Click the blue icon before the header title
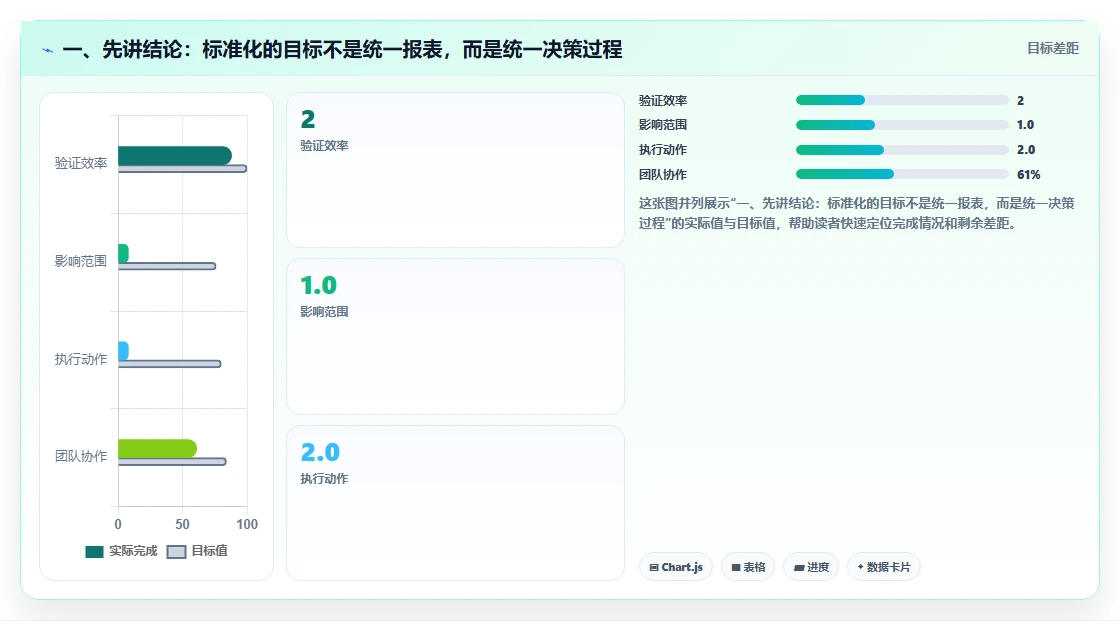This screenshot has height=621, width=1120. [x=48, y=50]
